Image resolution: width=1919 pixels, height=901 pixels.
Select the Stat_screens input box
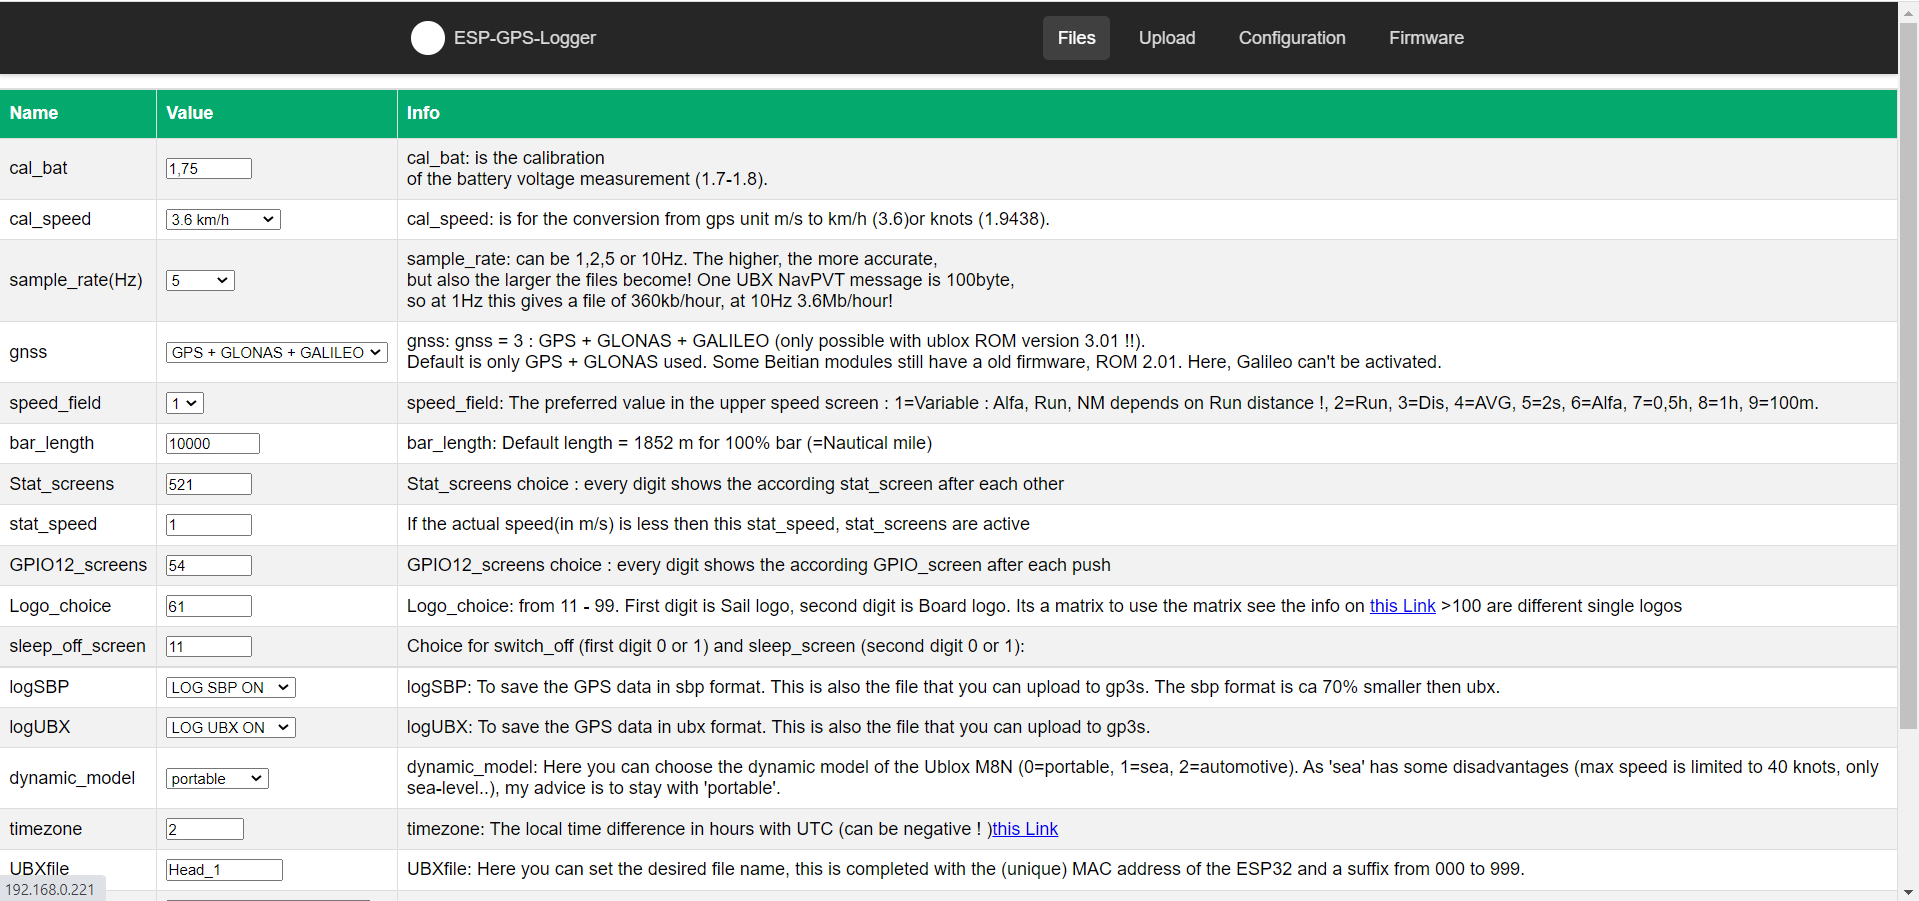click(208, 485)
